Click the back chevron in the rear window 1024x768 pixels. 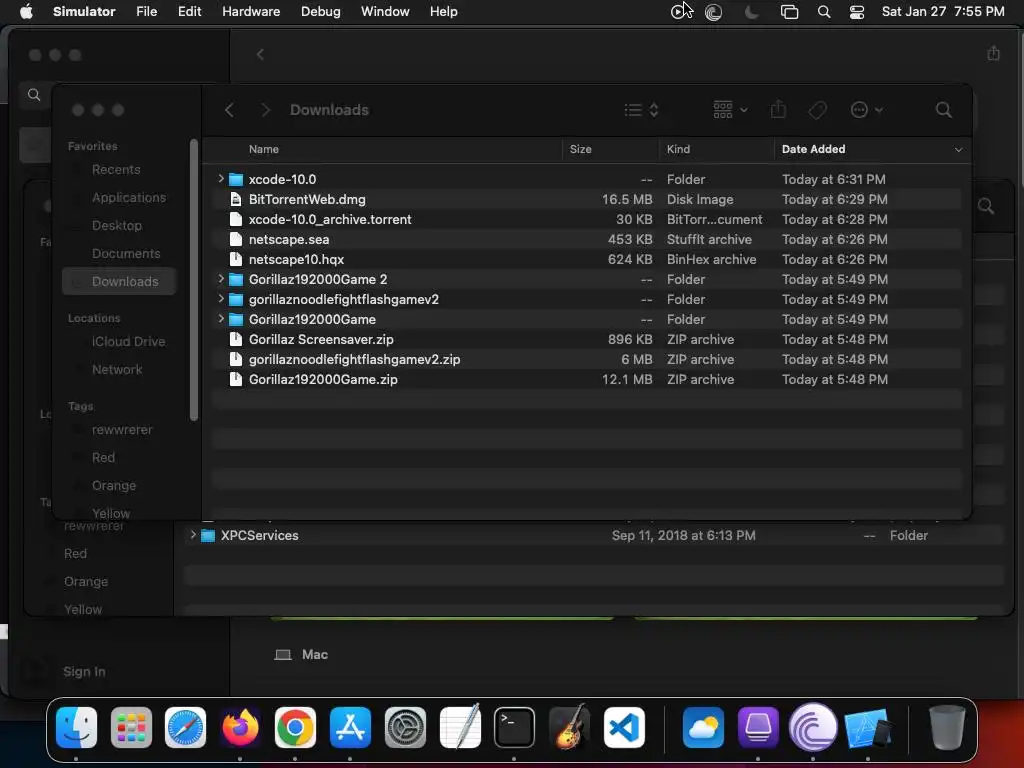click(260, 54)
